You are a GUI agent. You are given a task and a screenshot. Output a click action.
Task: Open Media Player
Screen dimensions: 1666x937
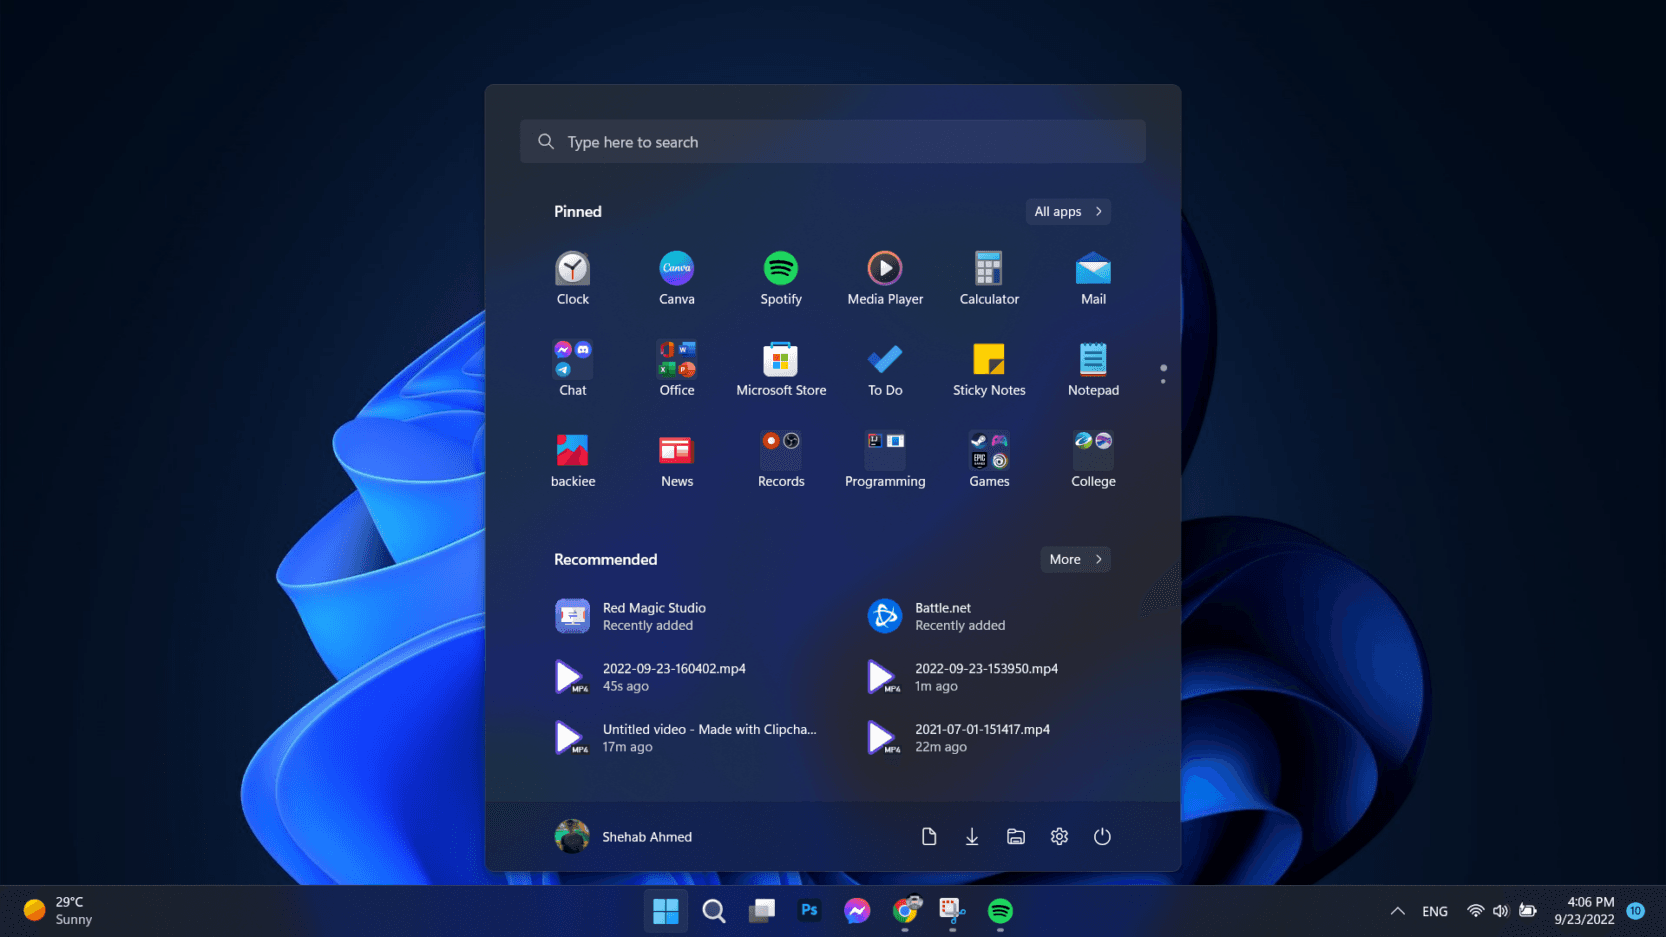pyautogui.click(x=885, y=278)
